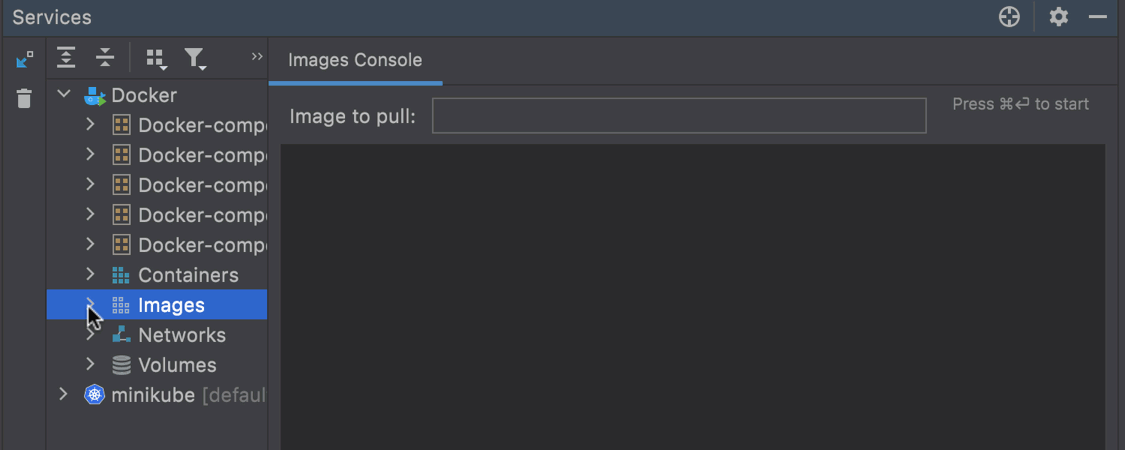Select the minikube Kubernetes item
The height and width of the screenshot is (450, 1125).
coord(152,395)
